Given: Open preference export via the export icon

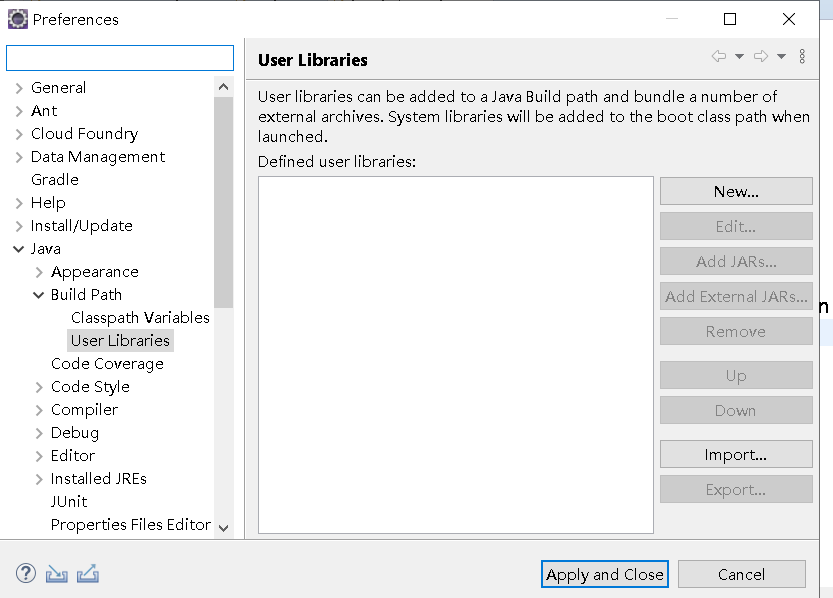Looking at the screenshot, I should pyautogui.click(x=87, y=573).
